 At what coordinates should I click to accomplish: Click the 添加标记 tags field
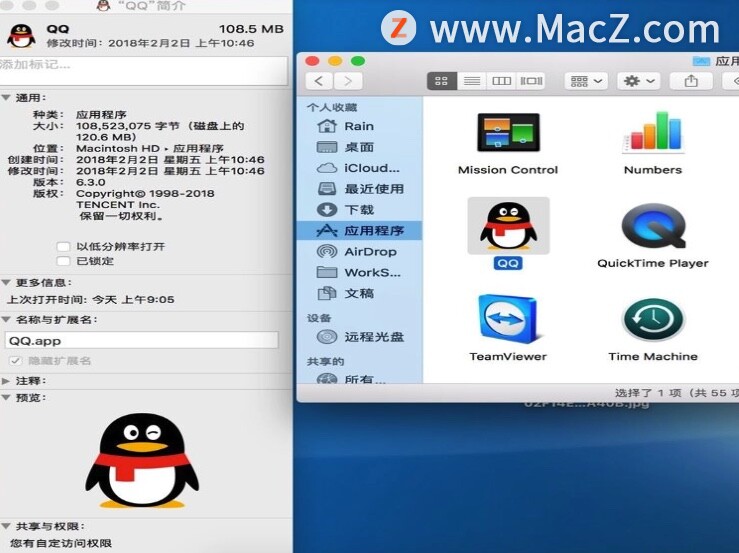(x=143, y=71)
